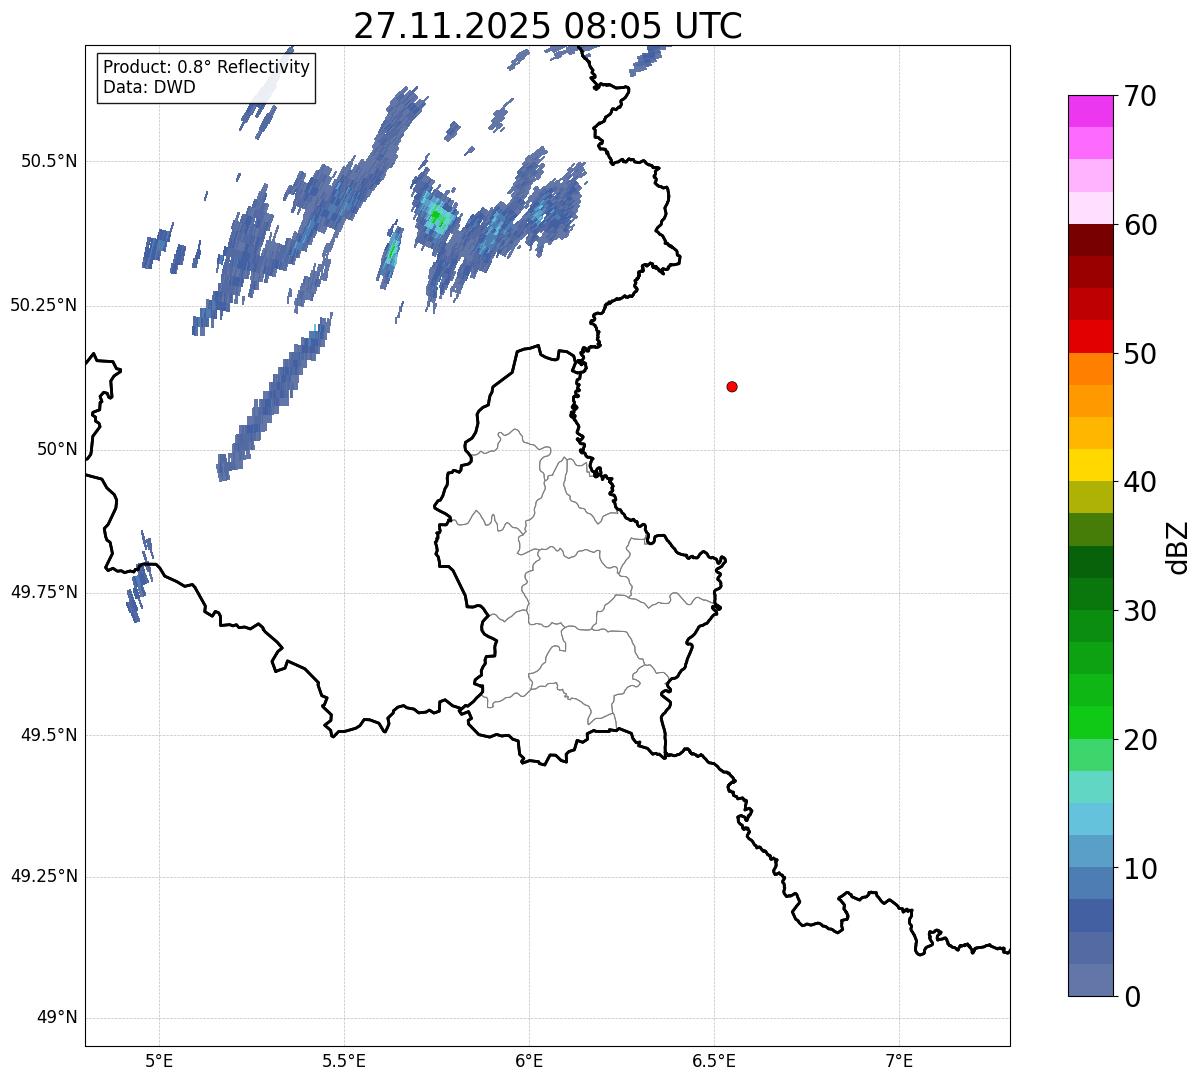Pick the yellow colorbar swatch above 40

pos(1090,465)
